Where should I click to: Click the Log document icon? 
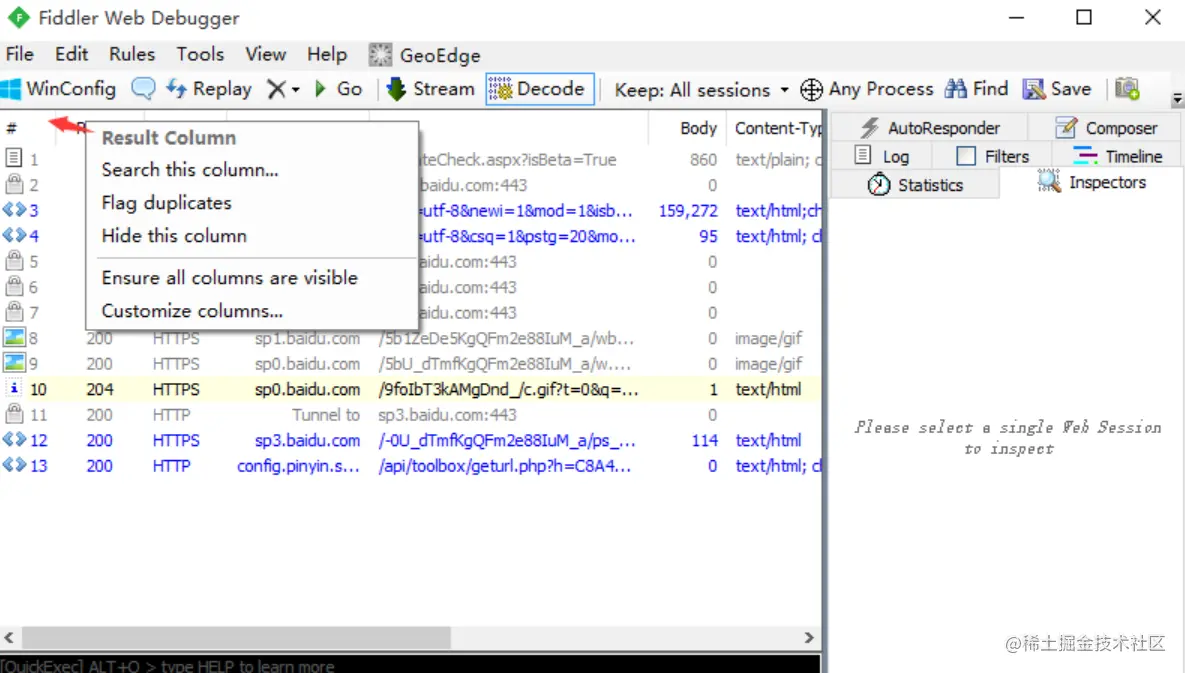[x=862, y=155]
